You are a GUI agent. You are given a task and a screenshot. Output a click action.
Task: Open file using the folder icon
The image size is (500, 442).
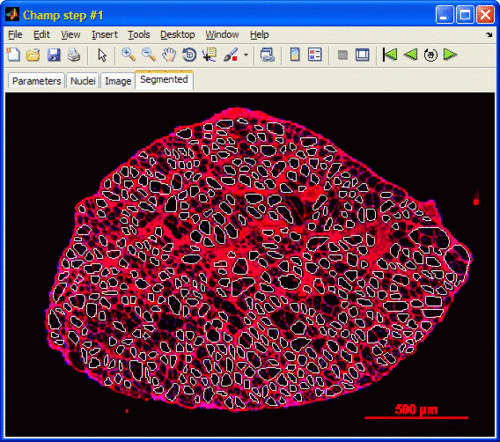(x=33, y=54)
